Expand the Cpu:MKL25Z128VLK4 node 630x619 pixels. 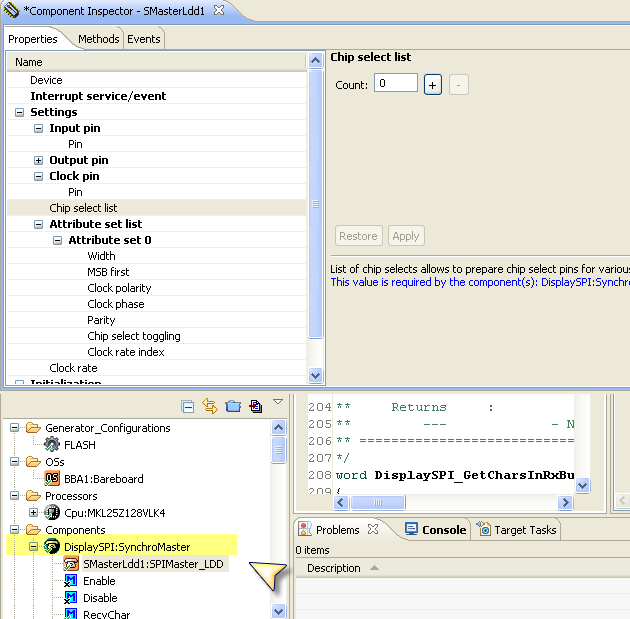[x=33, y=513]
